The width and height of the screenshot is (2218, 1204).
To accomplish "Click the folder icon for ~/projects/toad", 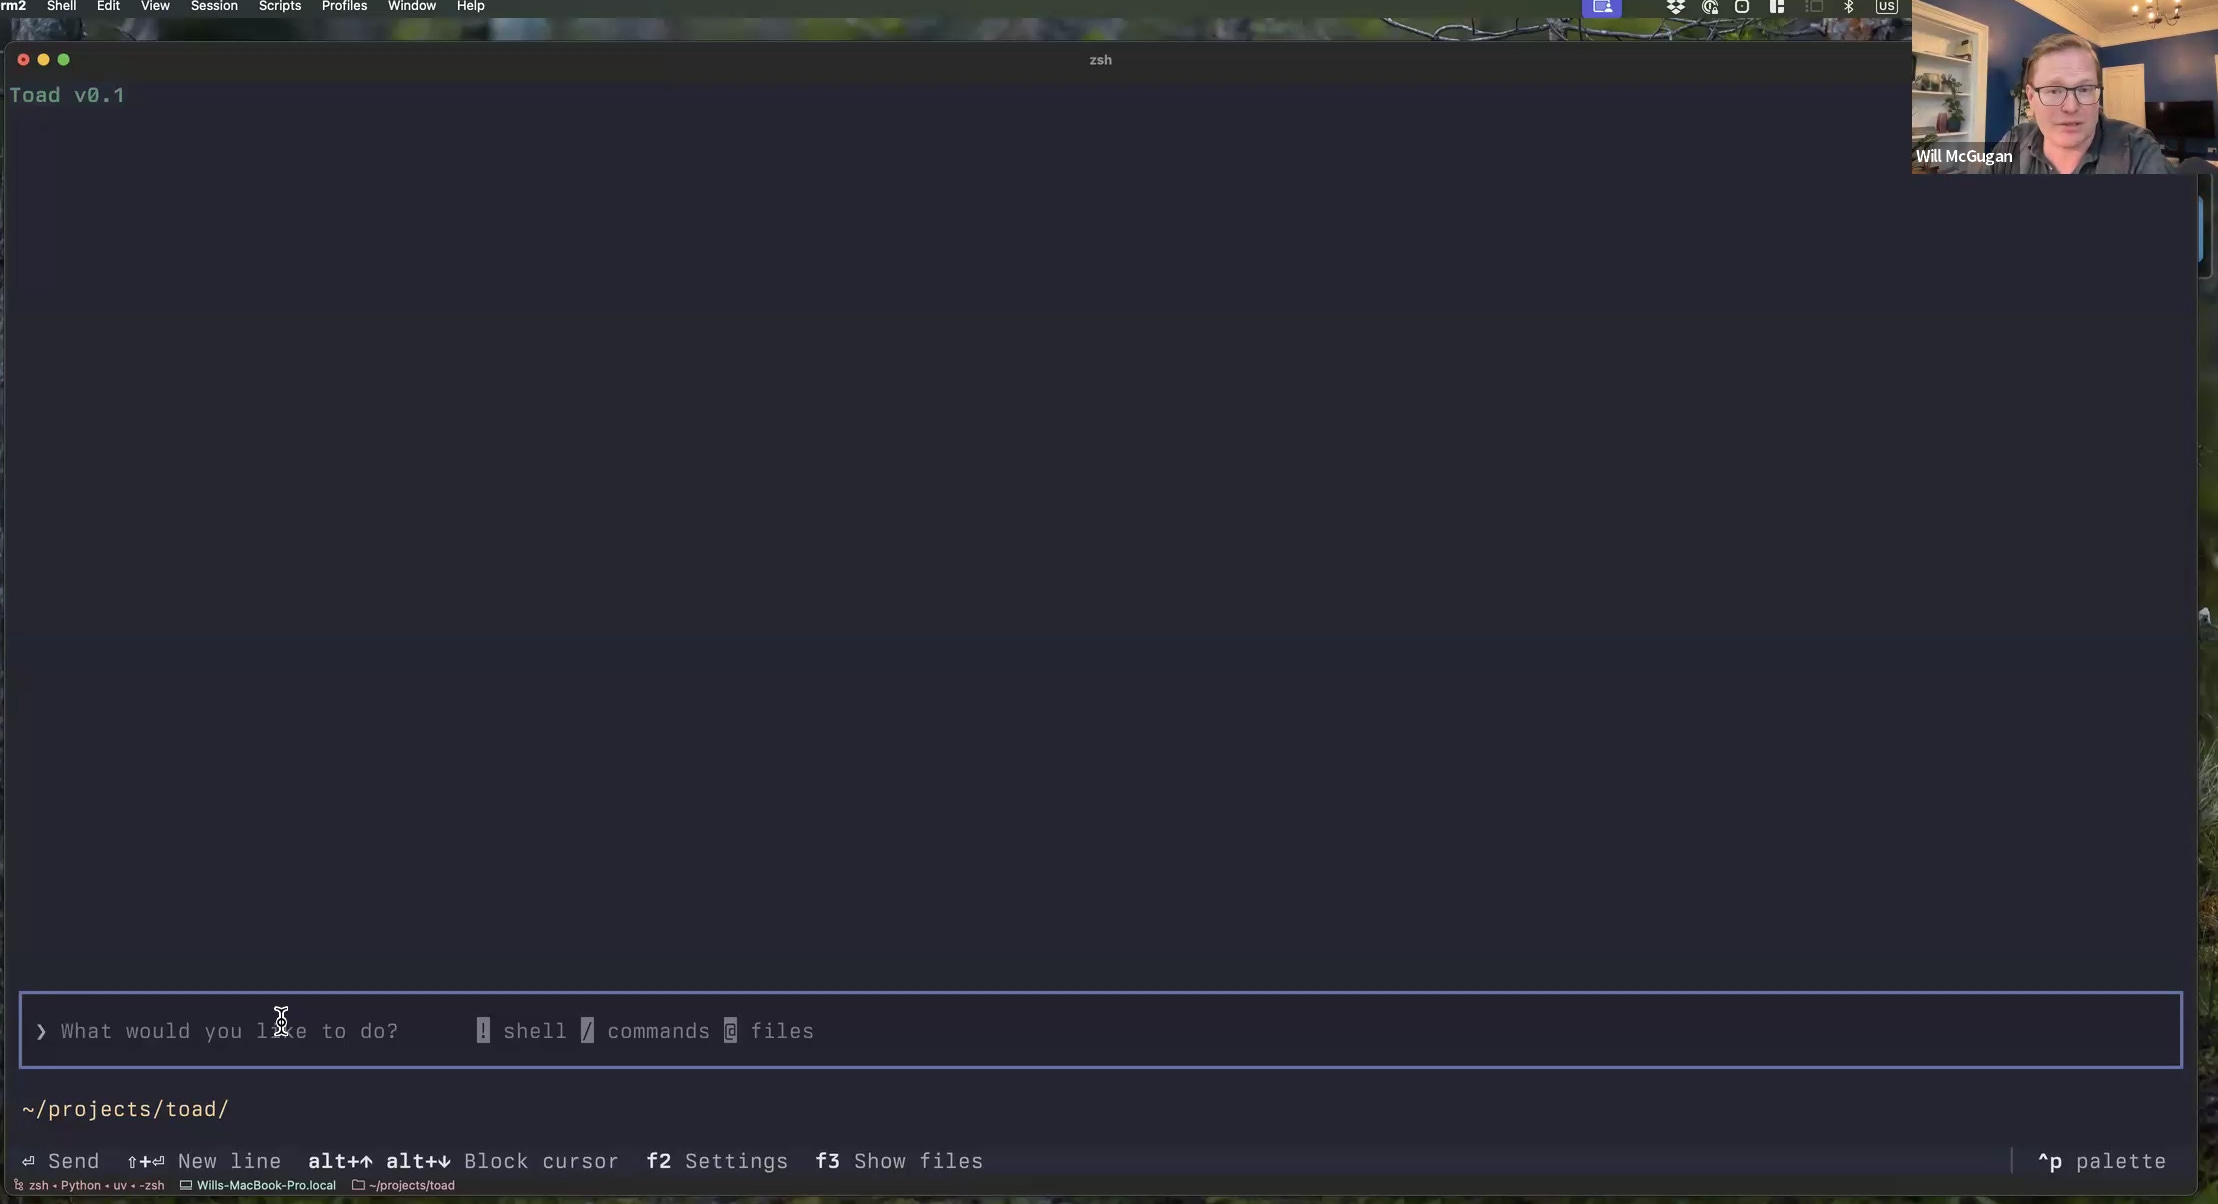I will (358, 1186).
